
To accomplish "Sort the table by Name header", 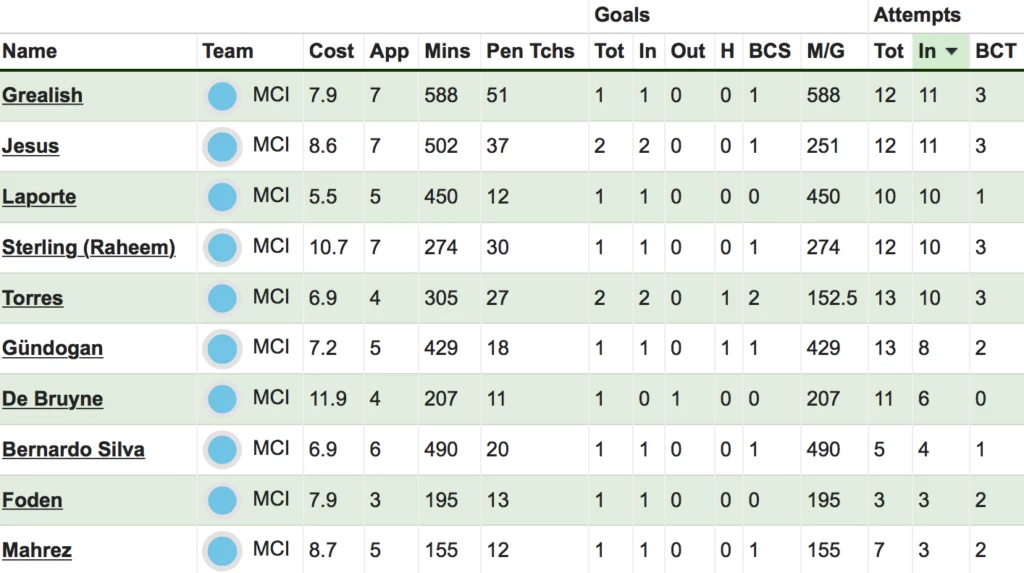I will [x=29, y=51].
